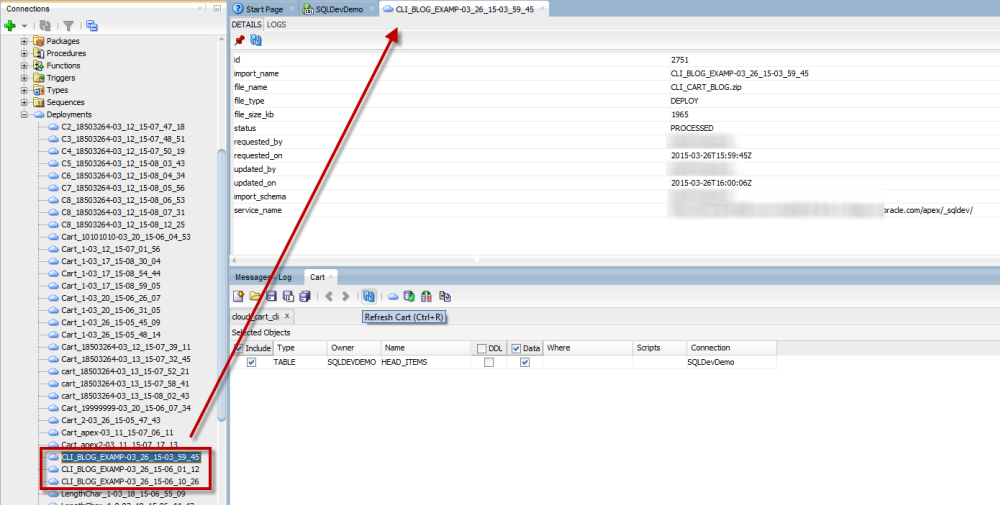This screenshot has height=505, width=1000.
Task: Click the New Cart icon
Action: pos(238,296)
